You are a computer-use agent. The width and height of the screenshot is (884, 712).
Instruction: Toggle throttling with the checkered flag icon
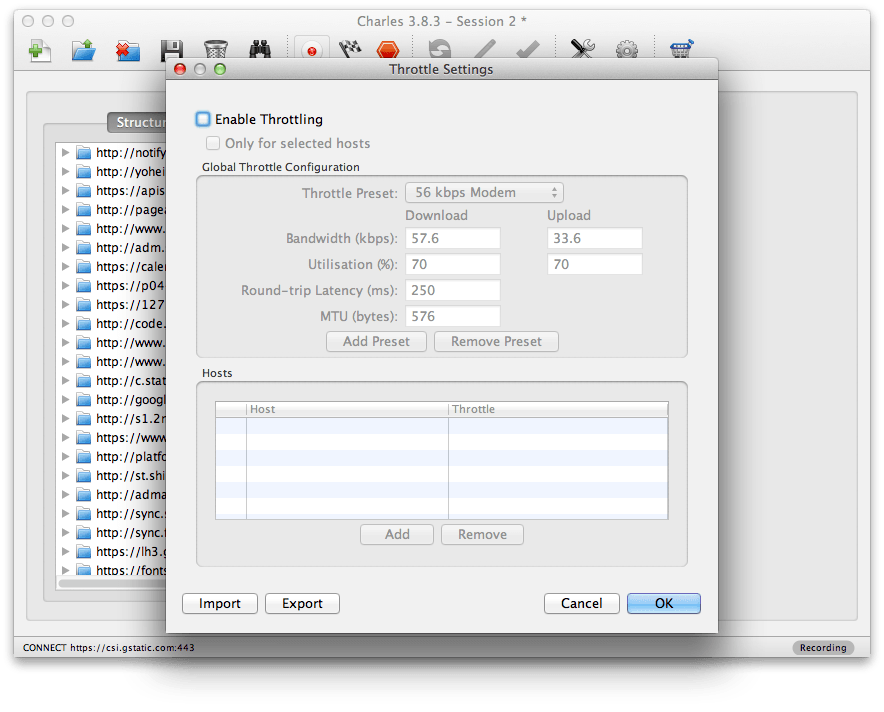350,50
